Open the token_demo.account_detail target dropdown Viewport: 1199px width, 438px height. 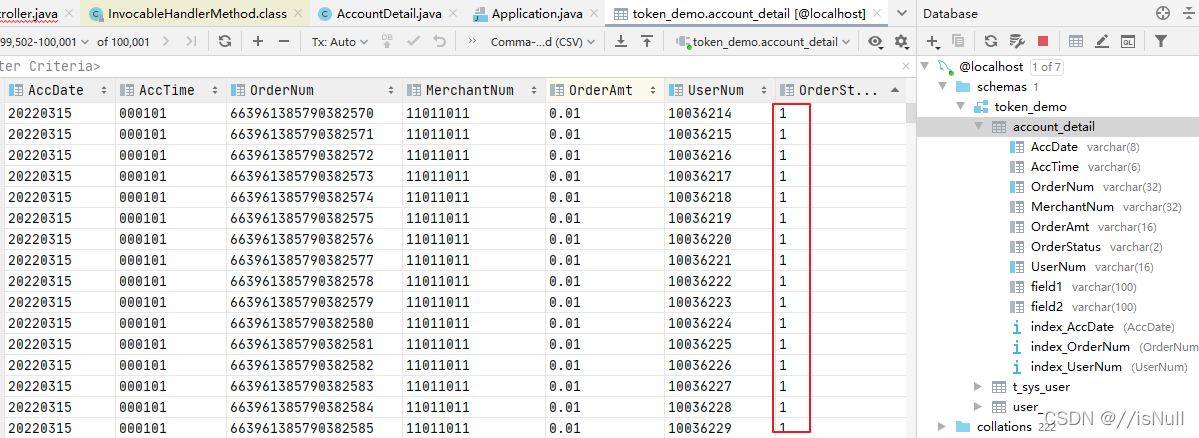763,42
